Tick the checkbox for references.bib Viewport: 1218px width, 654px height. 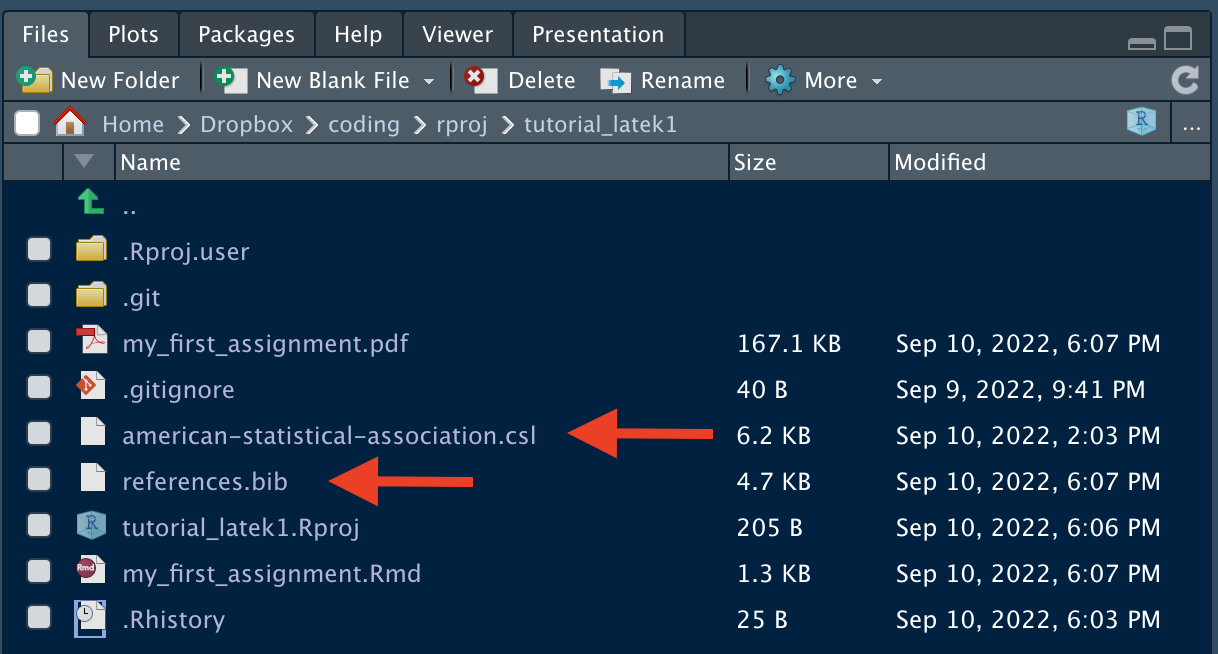(x=39, y=480)
